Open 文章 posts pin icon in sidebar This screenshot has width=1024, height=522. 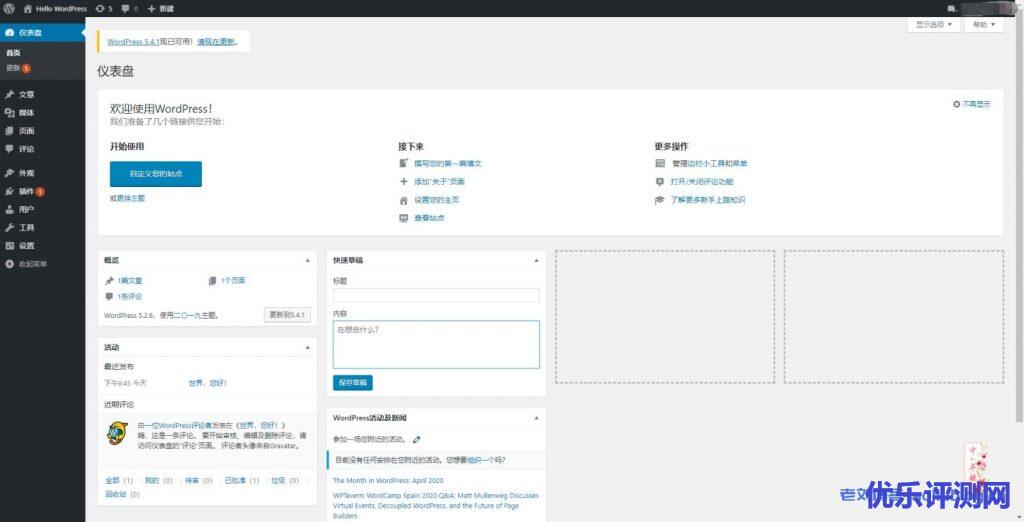(9, 95)
